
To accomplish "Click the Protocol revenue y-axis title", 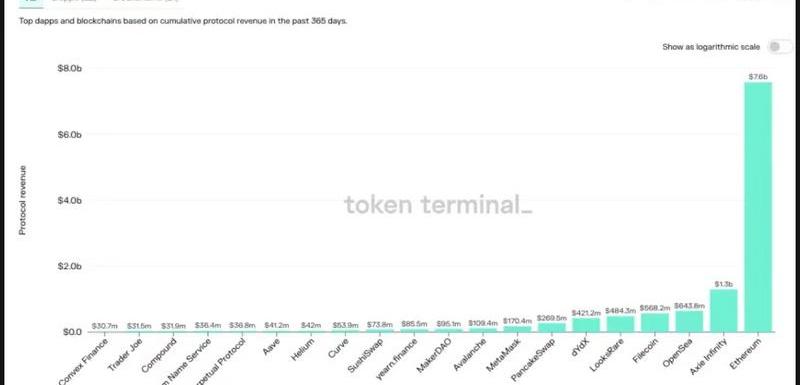I will [x=22, y=200].
